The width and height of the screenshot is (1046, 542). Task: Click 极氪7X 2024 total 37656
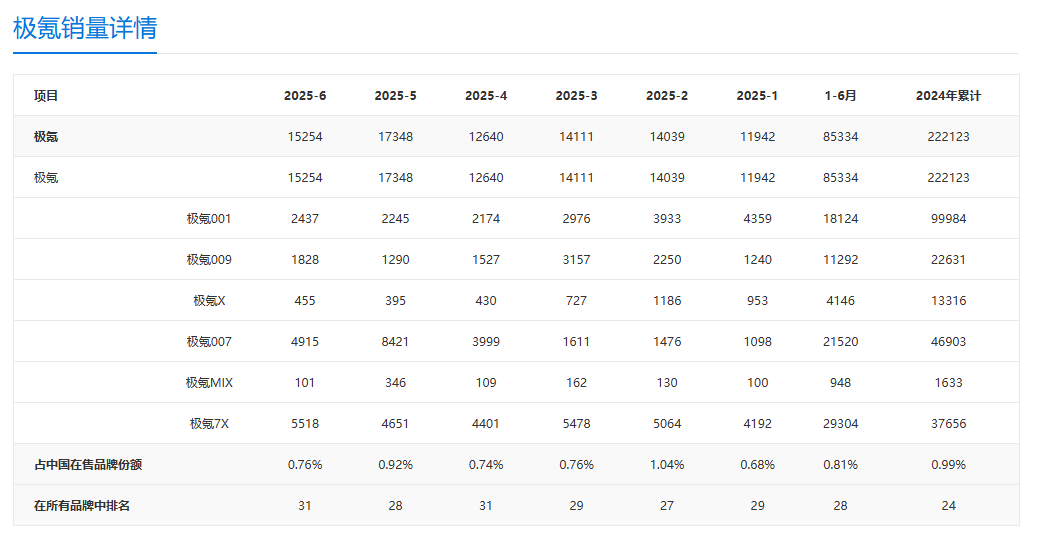(949, 424)
